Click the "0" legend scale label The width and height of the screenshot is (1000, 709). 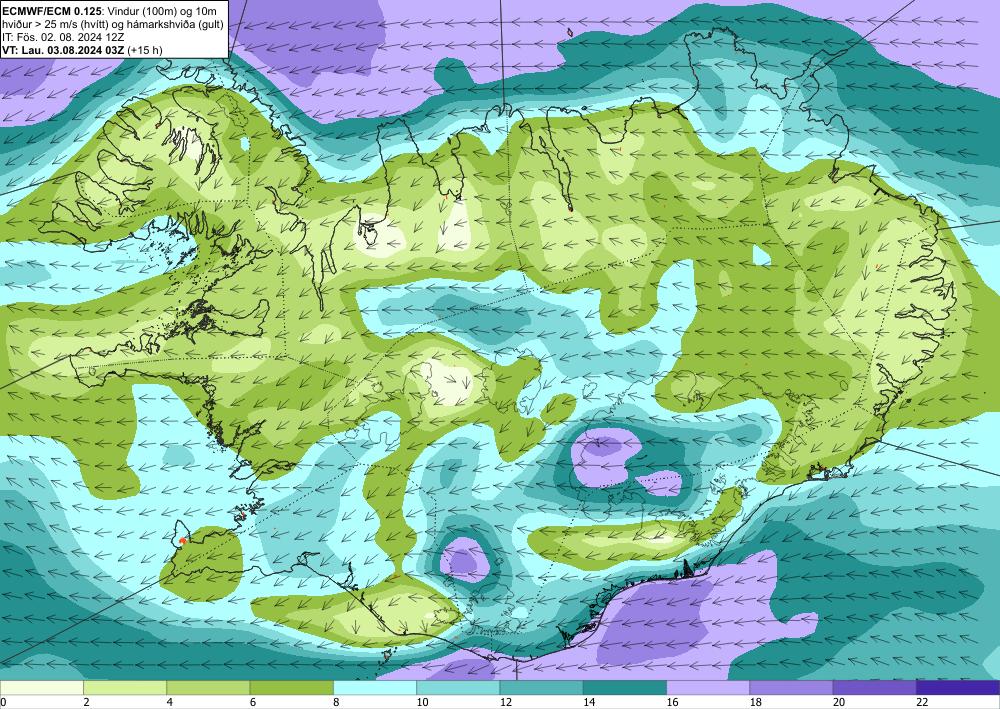tap(3, 702)
